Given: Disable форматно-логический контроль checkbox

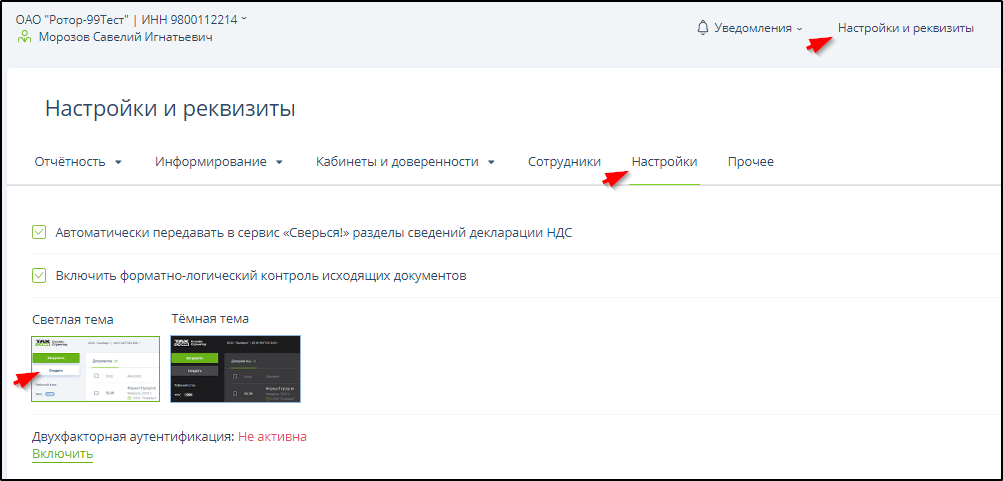Looking at the screenshot, I should (x=39, y=275).
